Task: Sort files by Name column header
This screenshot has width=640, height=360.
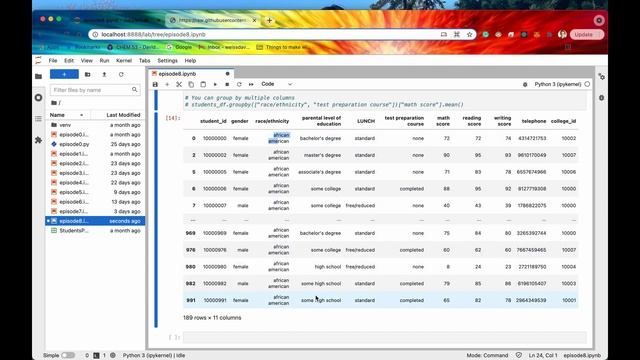Action: click(67, 115)
